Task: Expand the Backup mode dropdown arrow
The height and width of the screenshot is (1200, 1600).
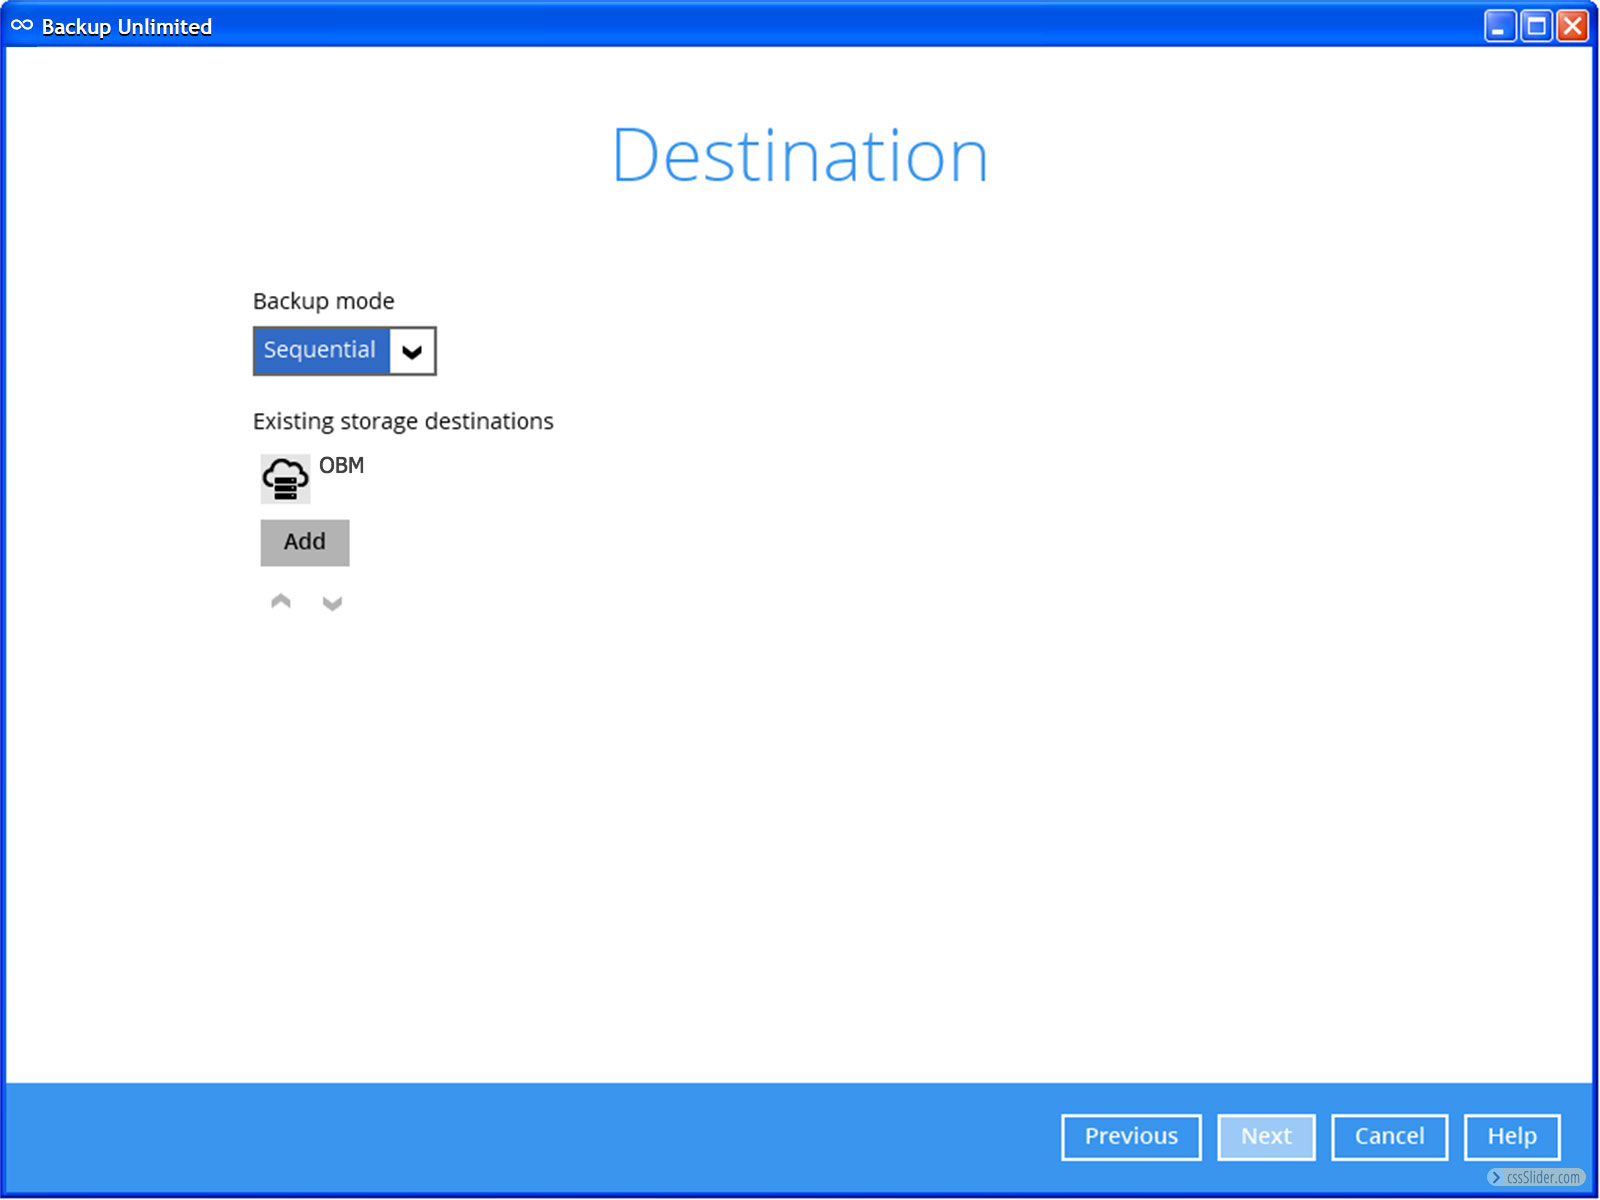Action: 412,351
